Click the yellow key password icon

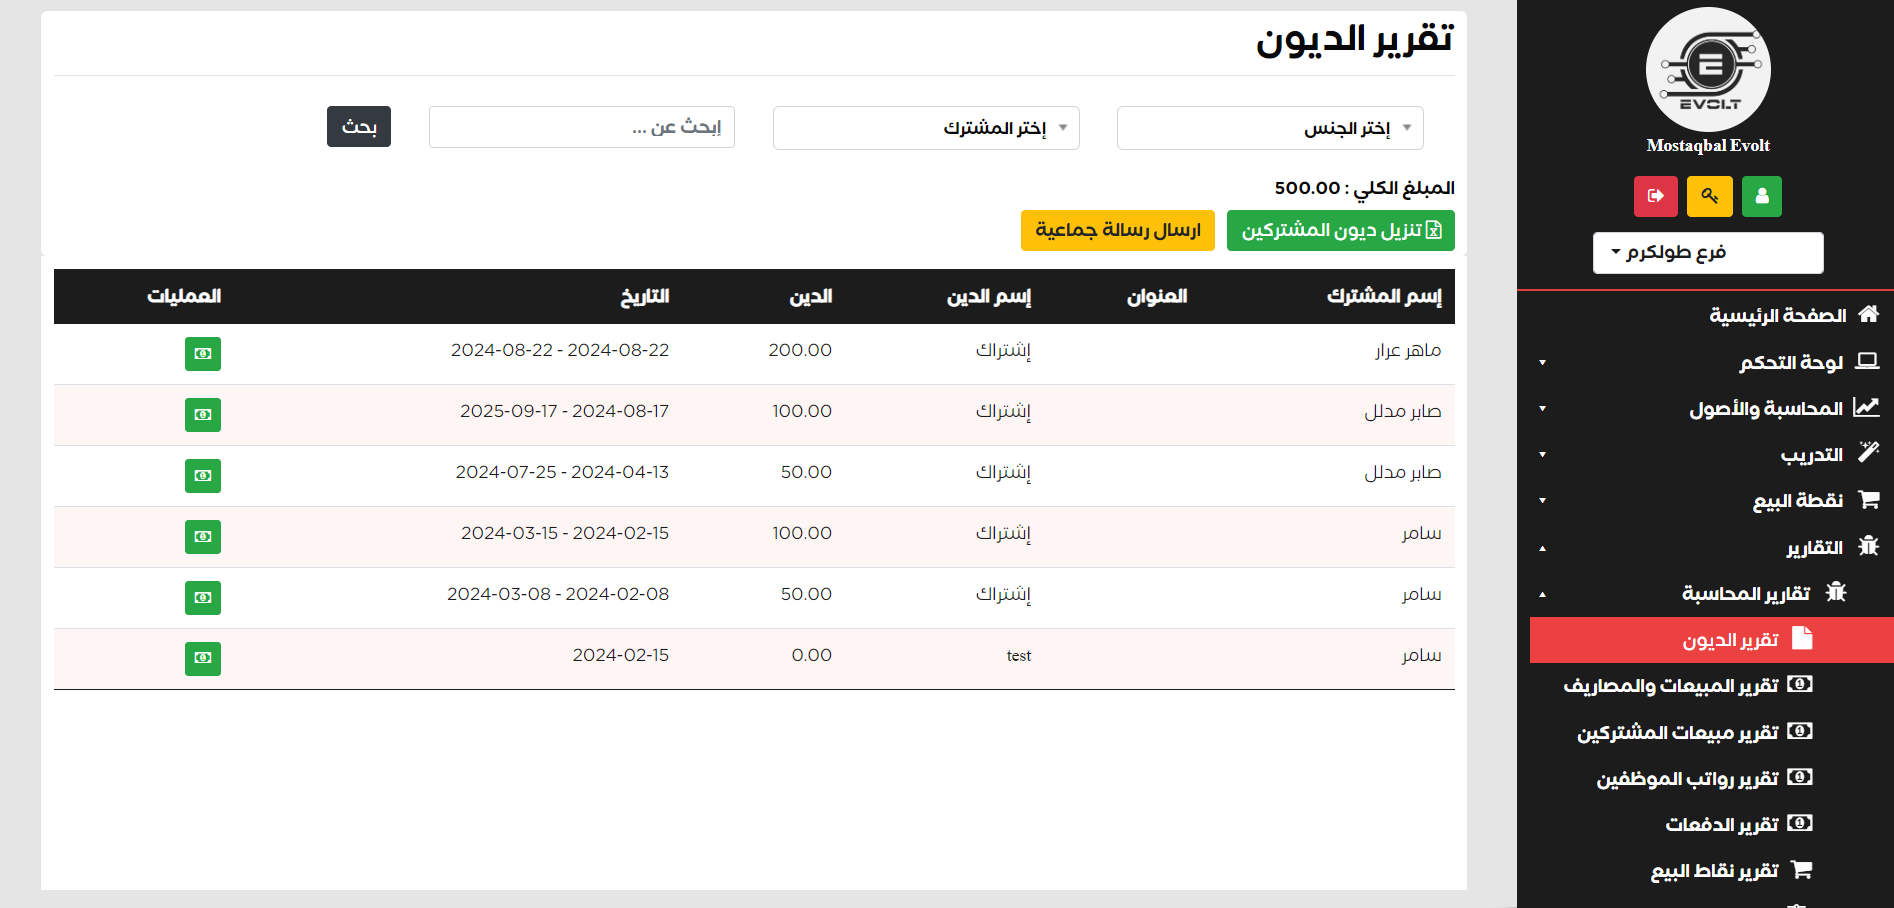coord(1709,196)
